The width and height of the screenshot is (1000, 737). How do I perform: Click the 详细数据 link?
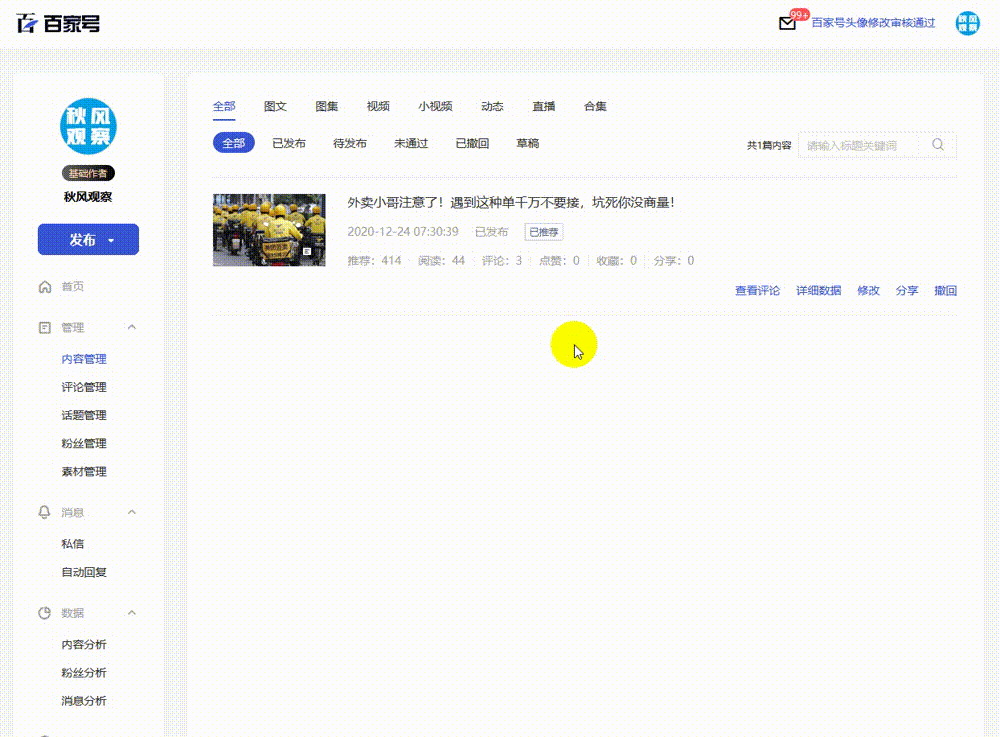point(818,290)
